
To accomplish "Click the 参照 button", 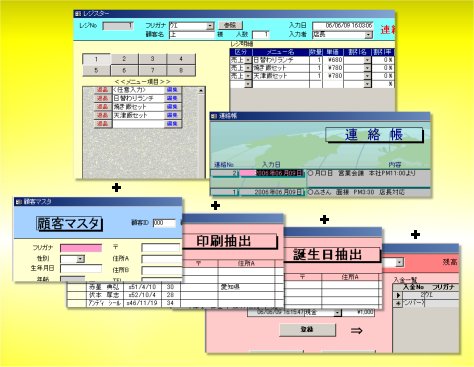I will click(230, 25).
